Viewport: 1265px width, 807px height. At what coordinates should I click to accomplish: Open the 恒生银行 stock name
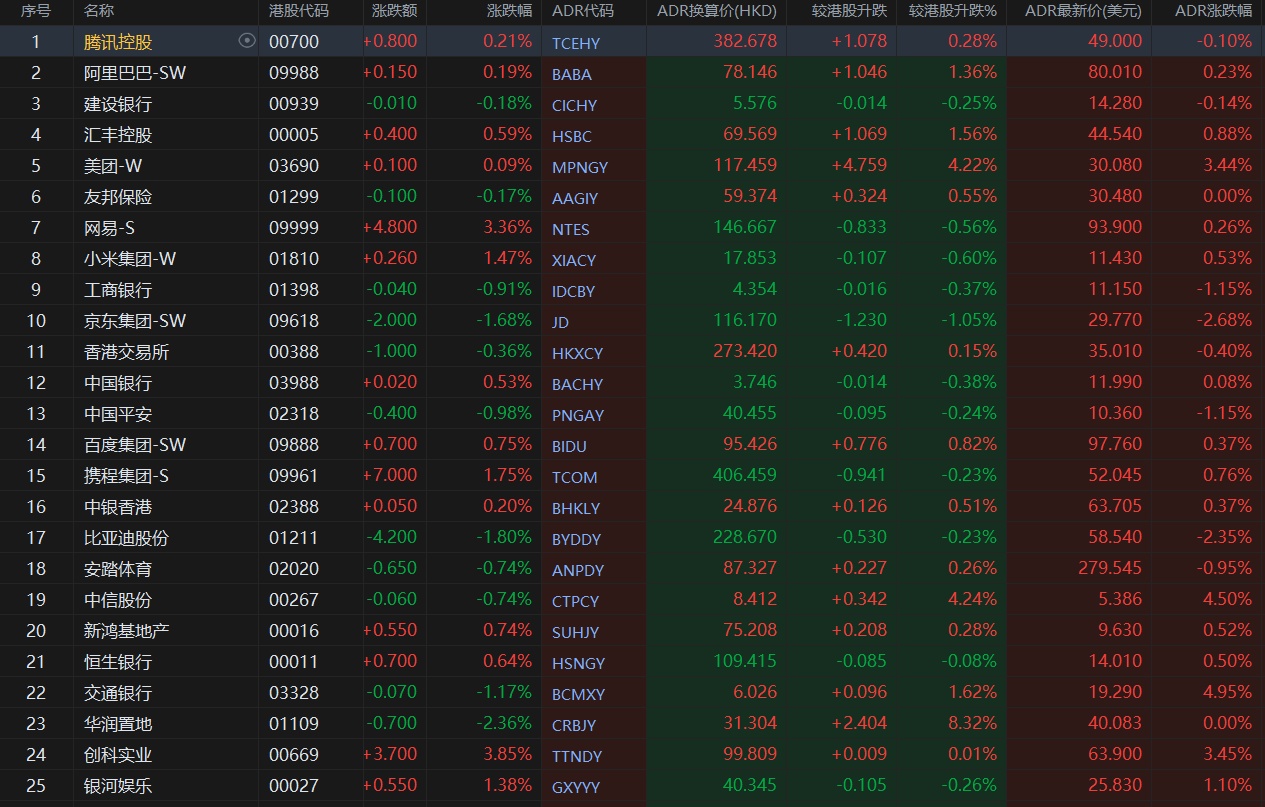click(118, 662)
